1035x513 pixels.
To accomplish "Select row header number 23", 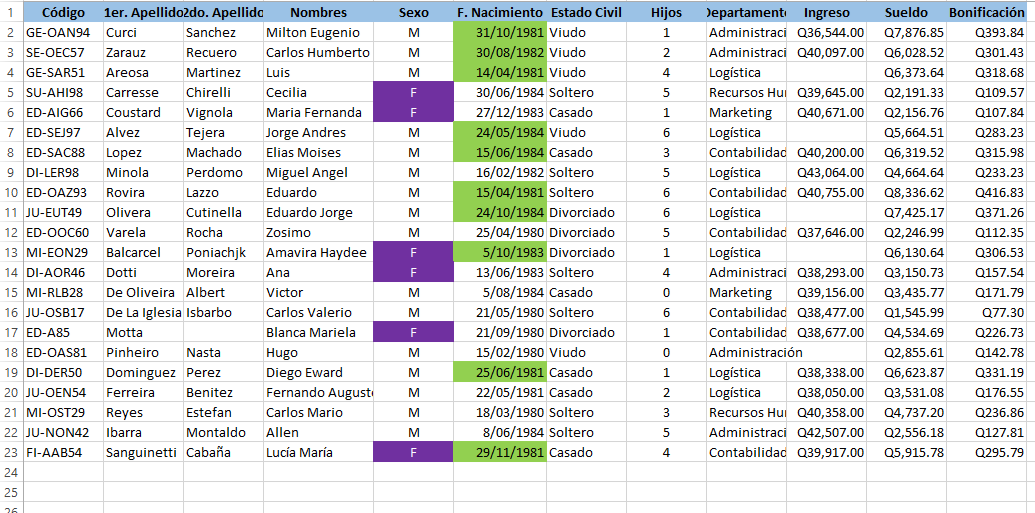I will point(11,453).
